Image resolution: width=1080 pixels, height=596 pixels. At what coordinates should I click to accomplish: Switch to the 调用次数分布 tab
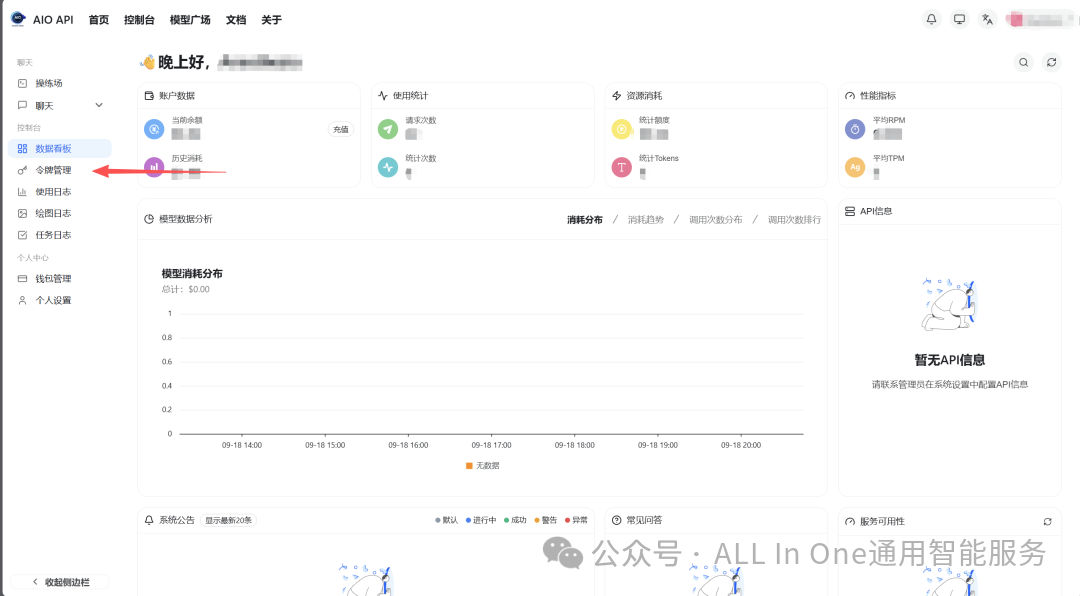click(x=716, y=220)
